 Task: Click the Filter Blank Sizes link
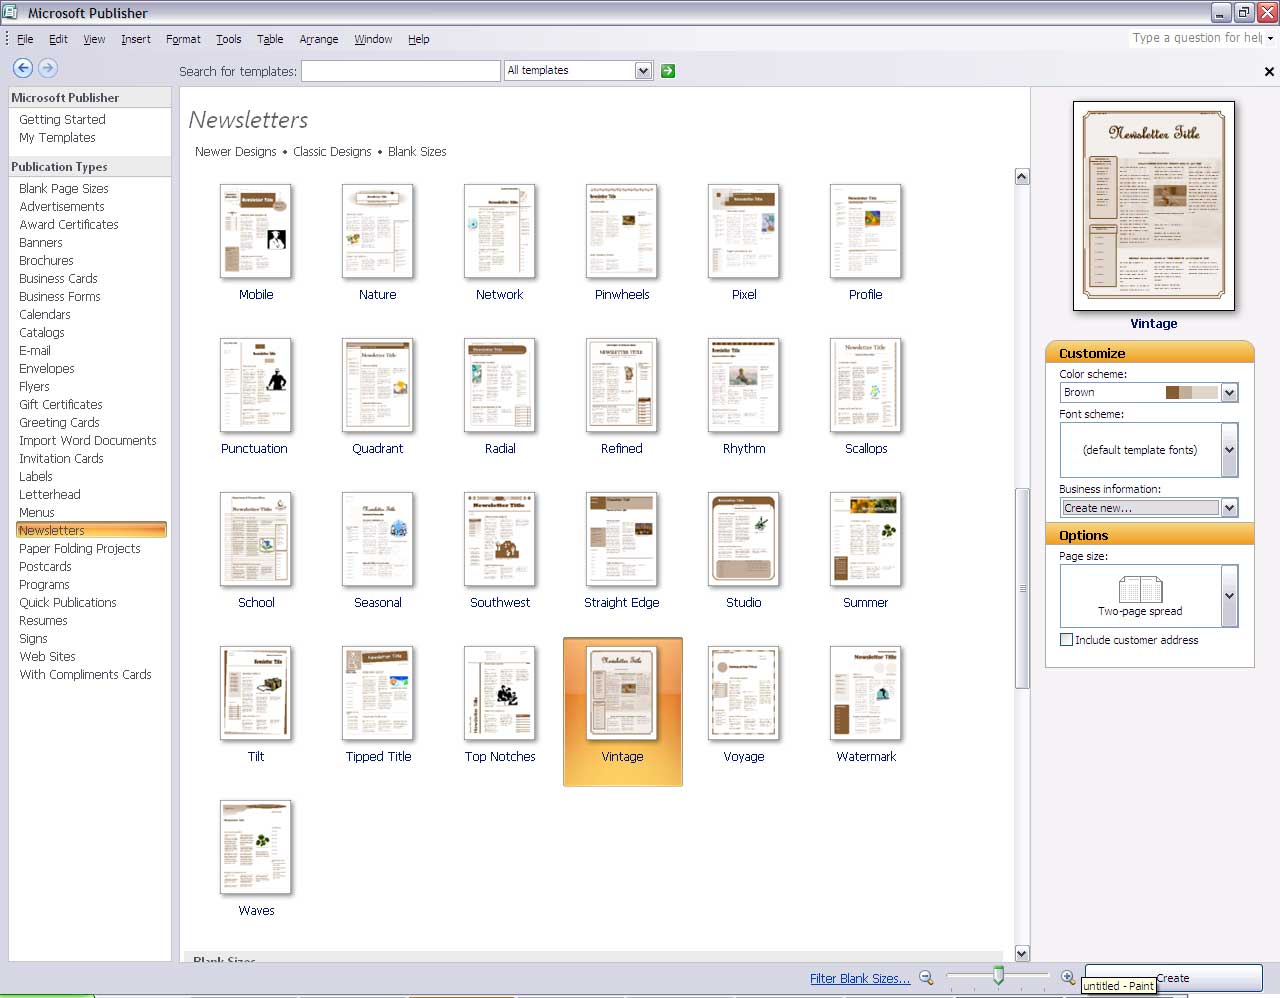859,979
